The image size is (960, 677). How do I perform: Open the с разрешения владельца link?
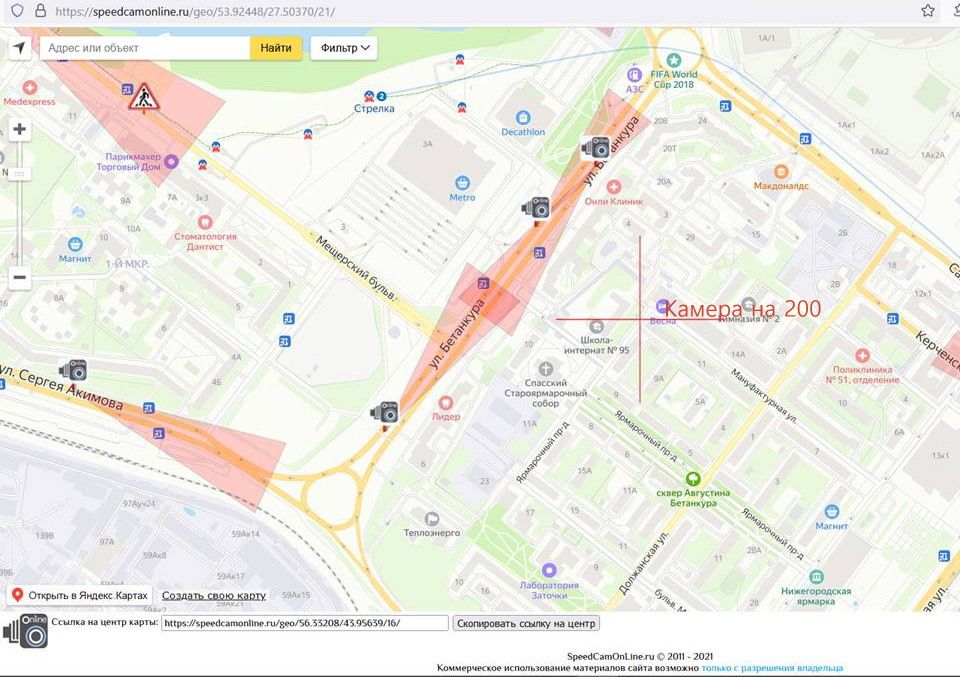(771, 667)
